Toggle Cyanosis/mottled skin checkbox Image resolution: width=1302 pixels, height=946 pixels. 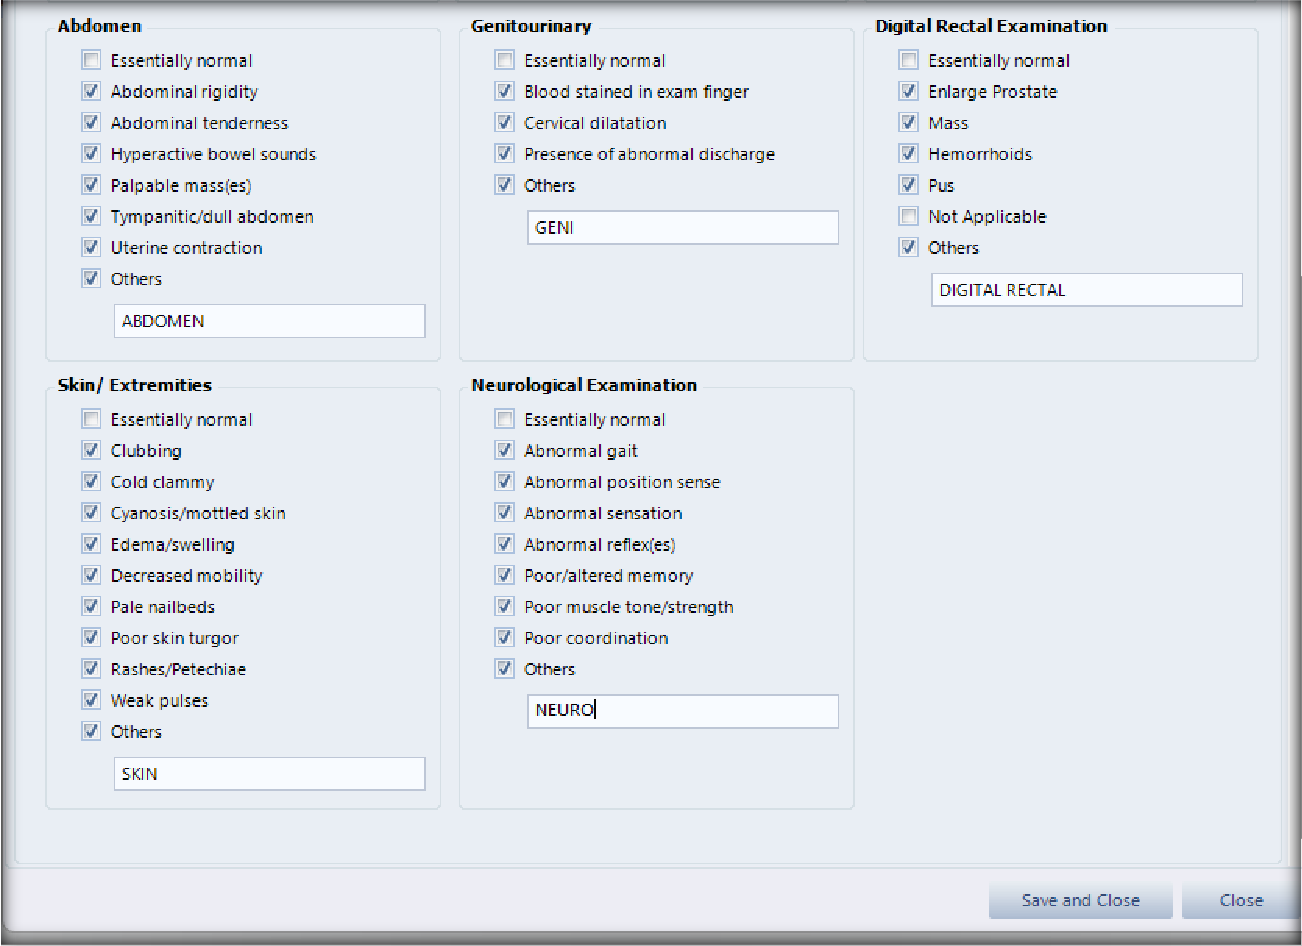point(92,513)
